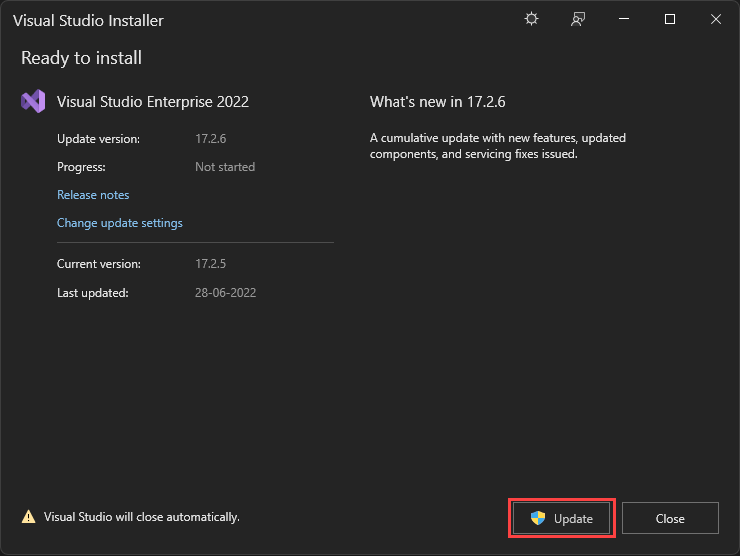Click the yellow warning triangle icon
The width and height of the screenshot is (740, 556).
(29, 517)
